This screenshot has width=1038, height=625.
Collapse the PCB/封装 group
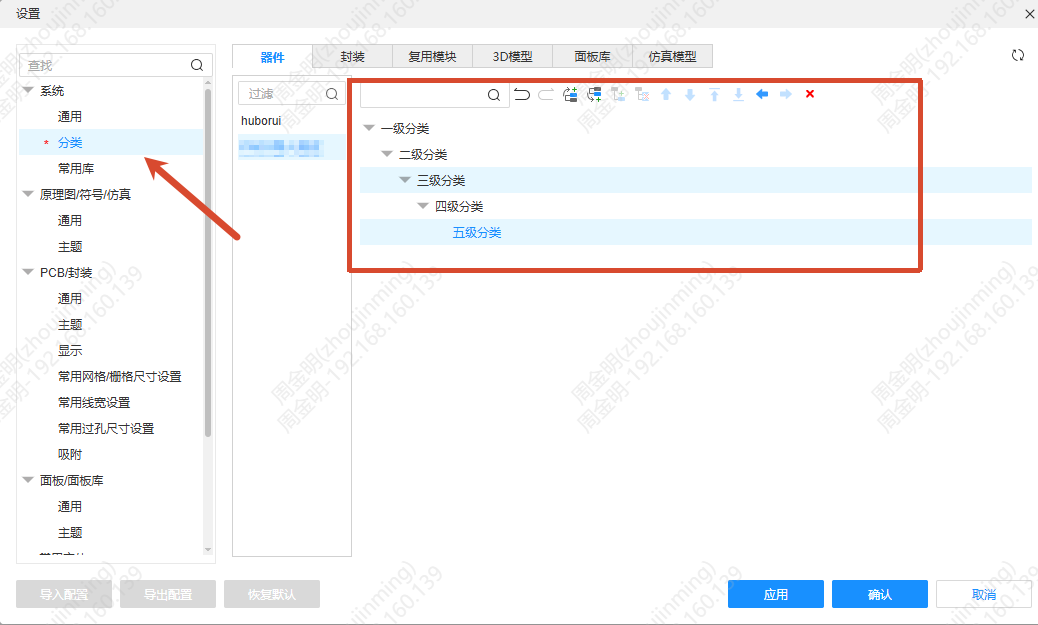point(28,272)
